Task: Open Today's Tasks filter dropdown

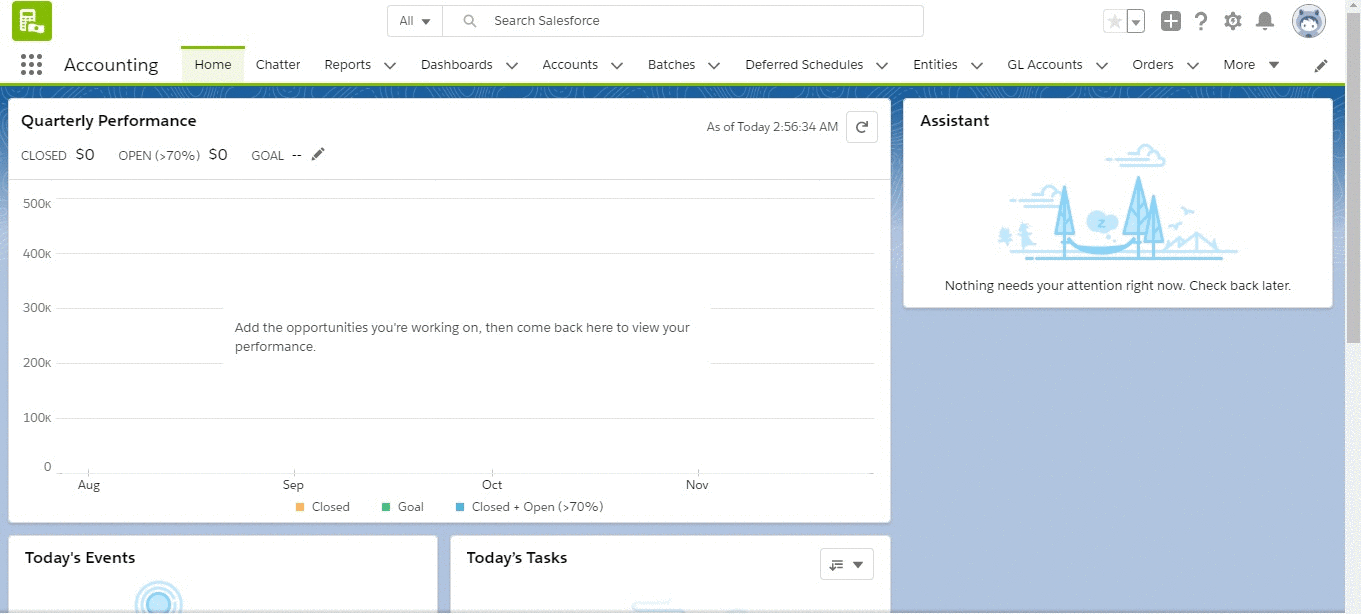Action: (846, 564)
